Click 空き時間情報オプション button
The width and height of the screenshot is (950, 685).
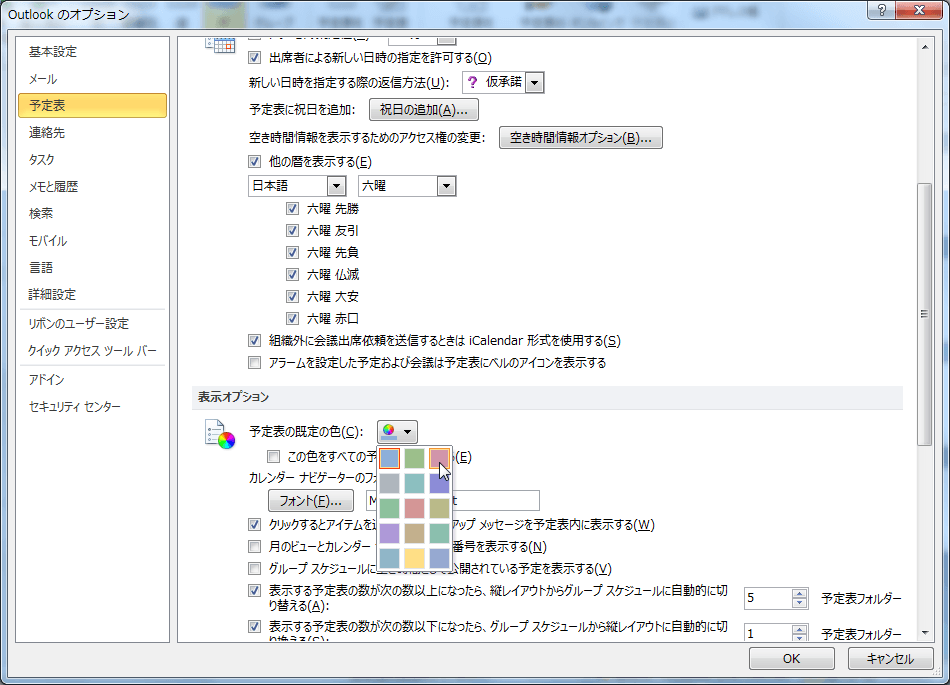pyautogui.click(x=580, y=137)
